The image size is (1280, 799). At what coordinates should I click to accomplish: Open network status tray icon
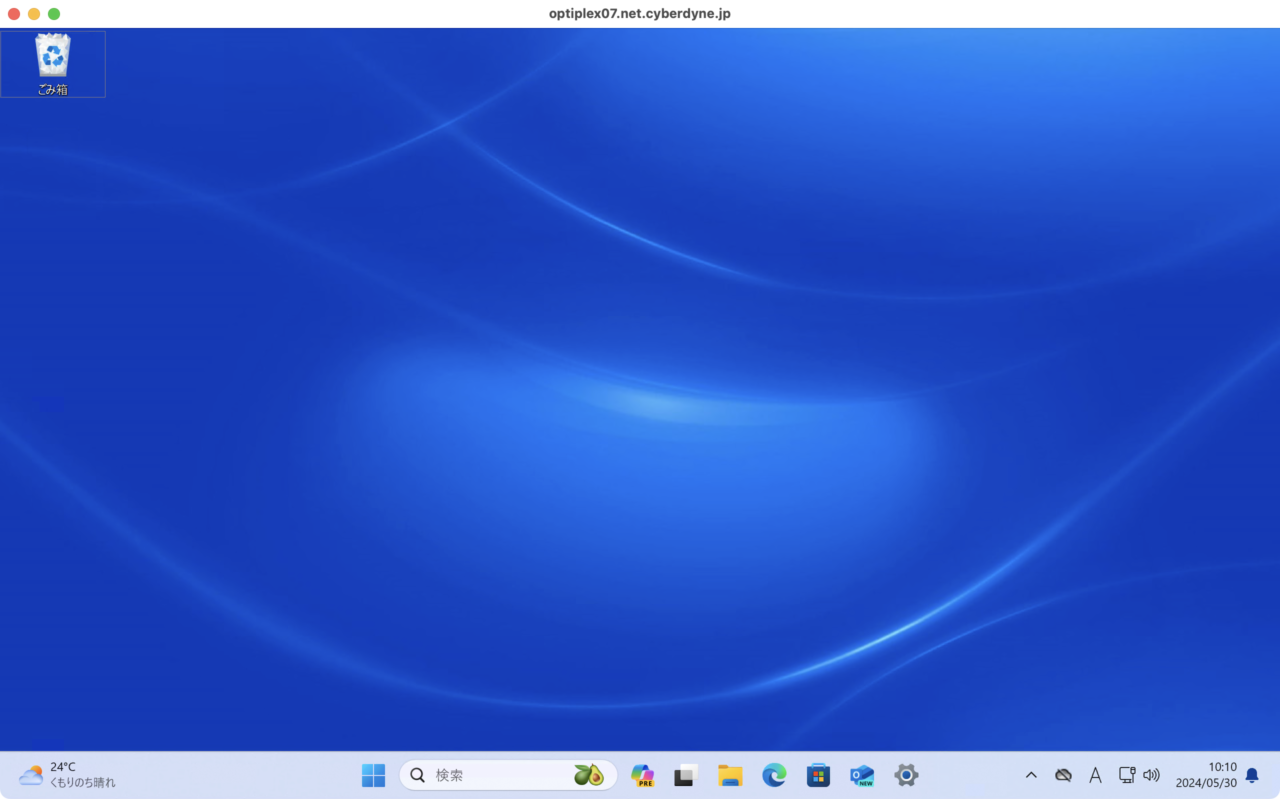1126,775
